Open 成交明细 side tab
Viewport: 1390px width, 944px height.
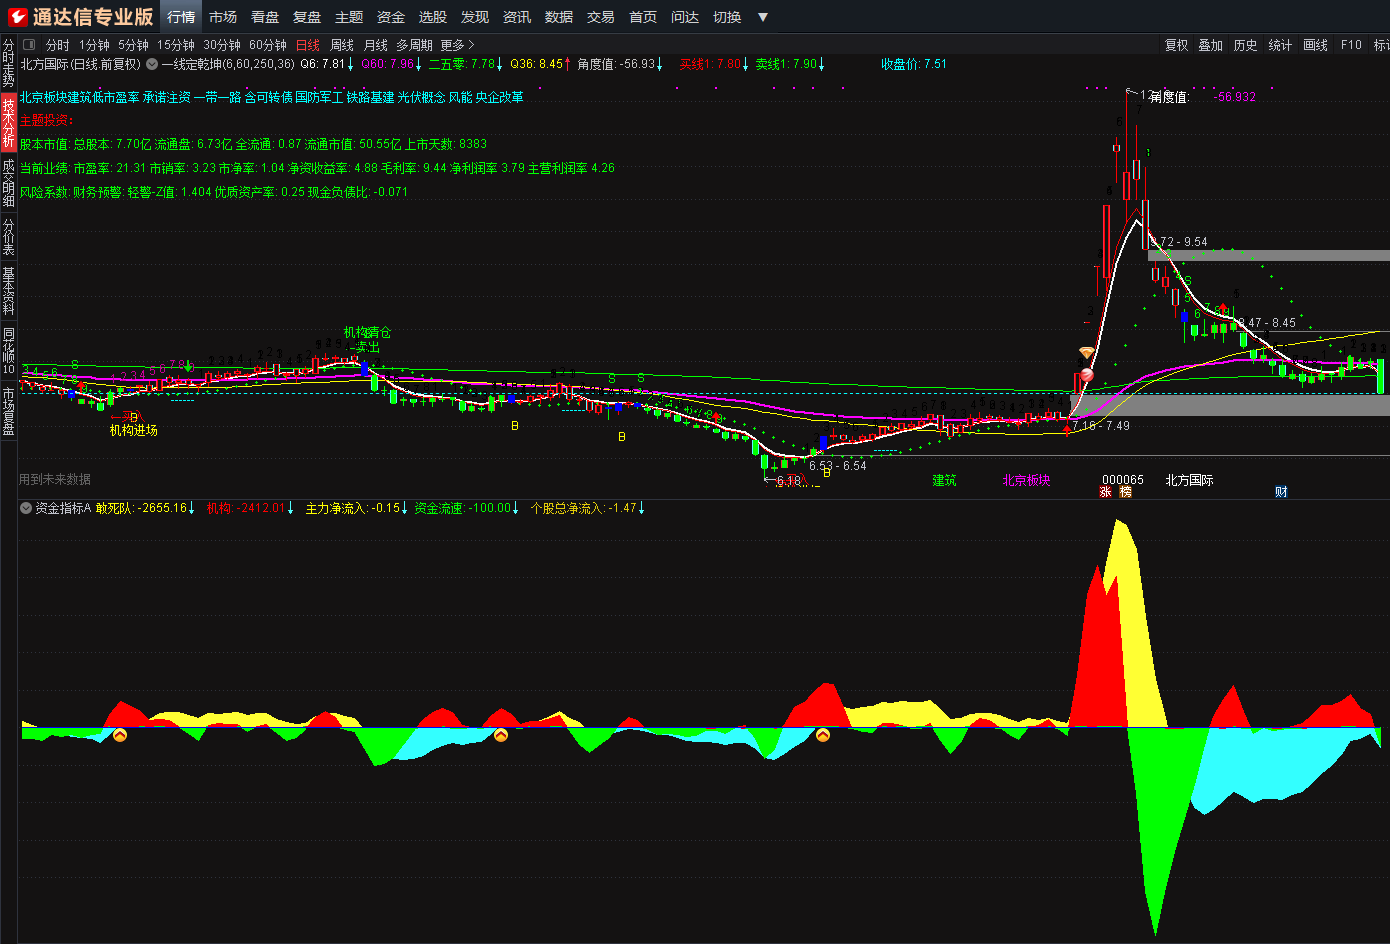click(8, 182)
